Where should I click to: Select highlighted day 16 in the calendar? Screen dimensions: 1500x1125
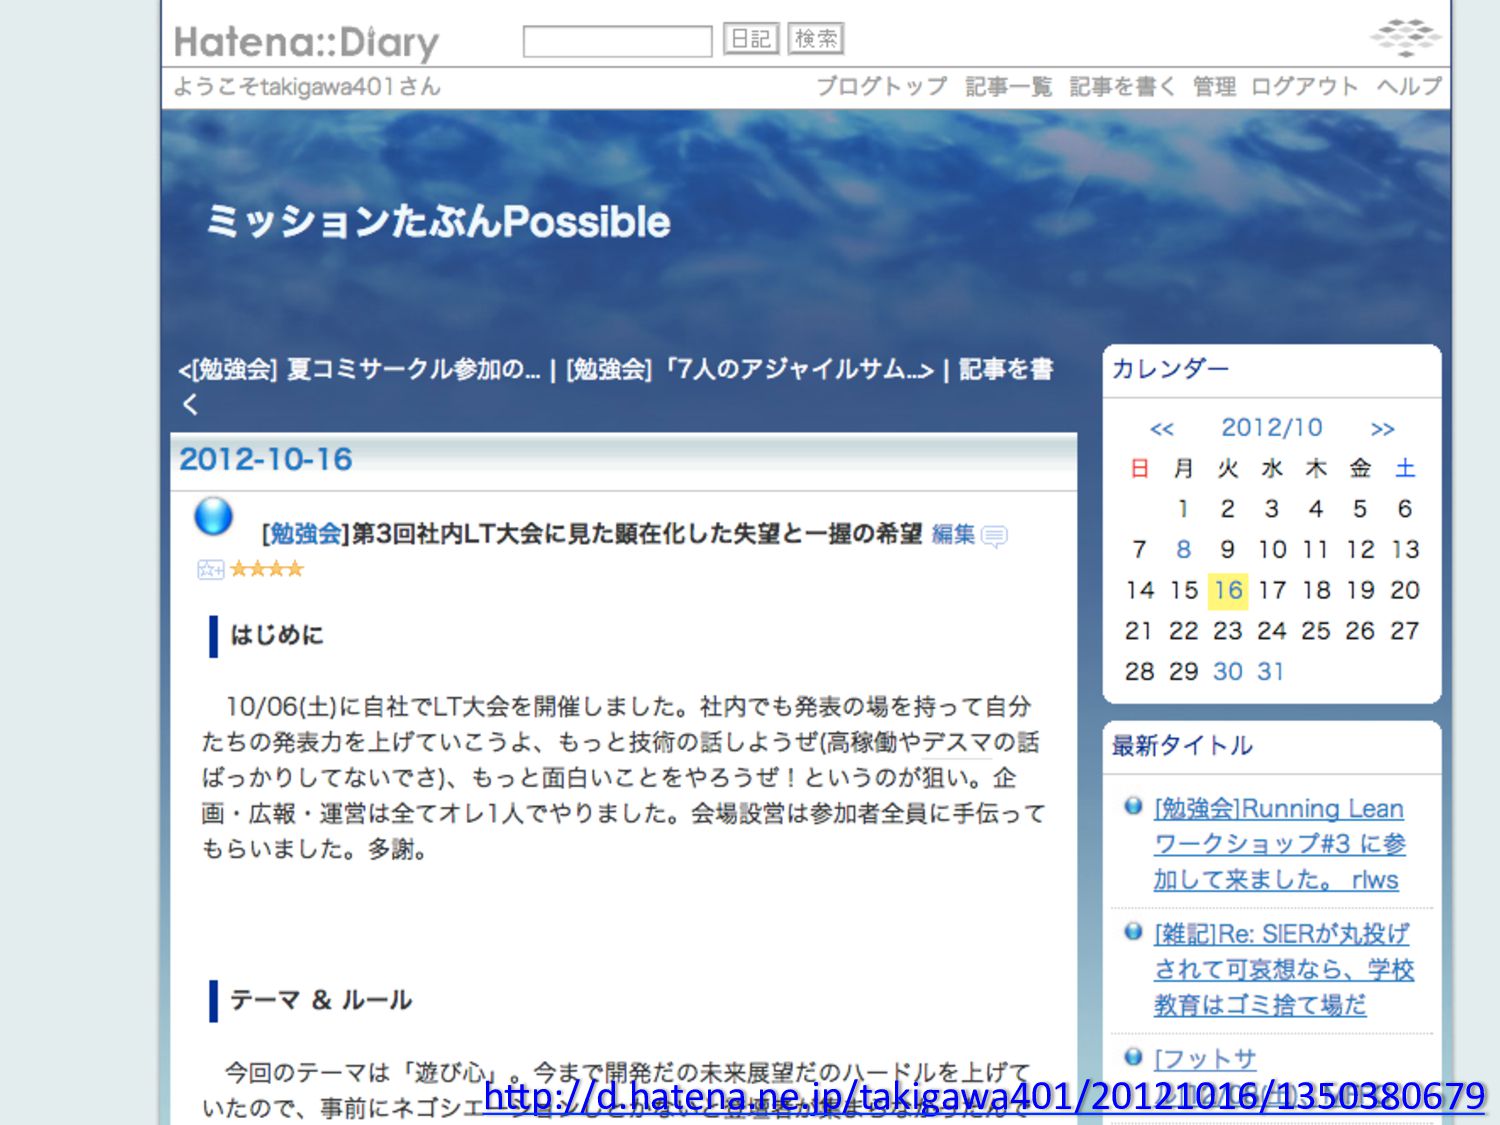[1228, 590]
